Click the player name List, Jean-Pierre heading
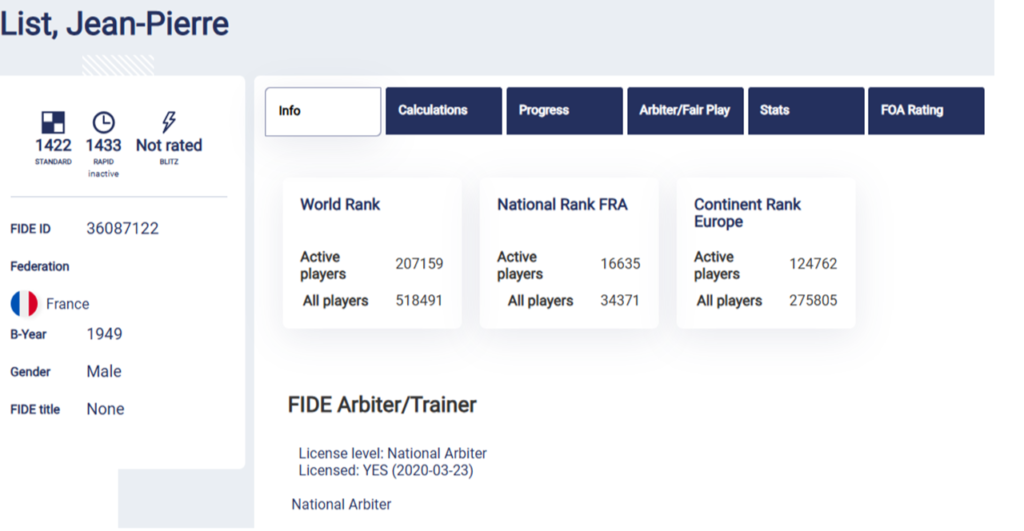Viewport: 1024px width, 531px height. [115, 24]
